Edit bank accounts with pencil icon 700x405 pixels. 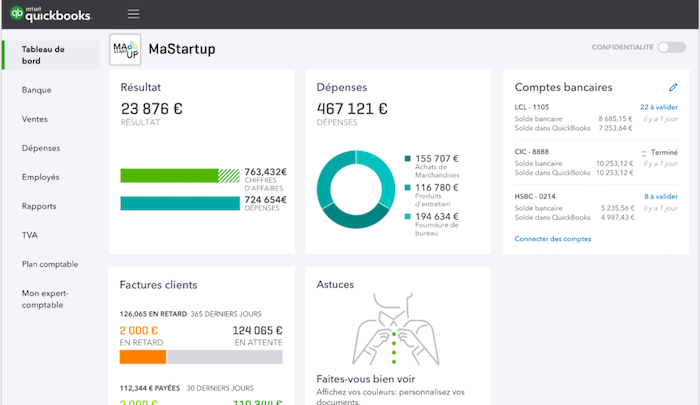point(673,88)
